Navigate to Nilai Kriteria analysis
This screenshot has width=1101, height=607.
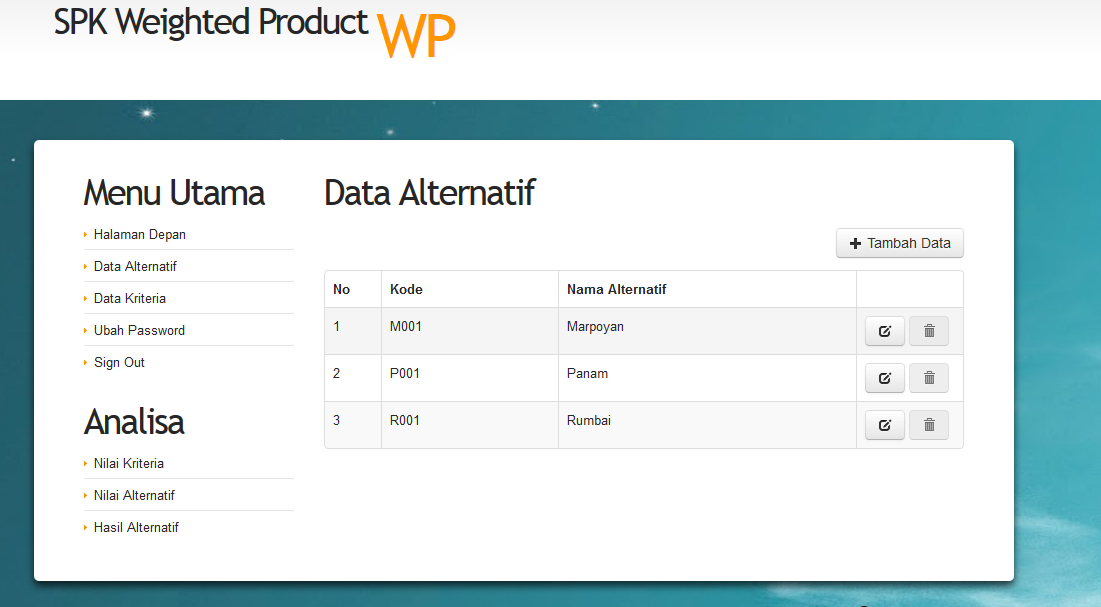[x=129, y=463]
